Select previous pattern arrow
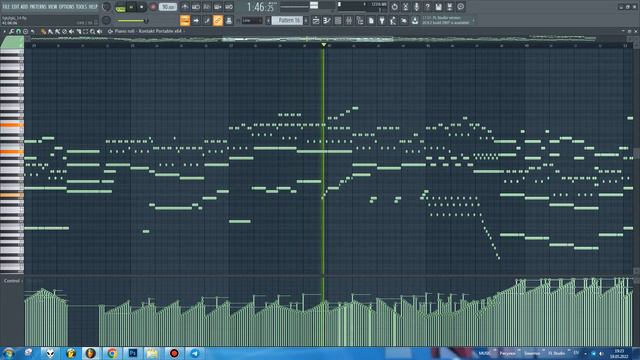640x360 pixels. [268, 20]
